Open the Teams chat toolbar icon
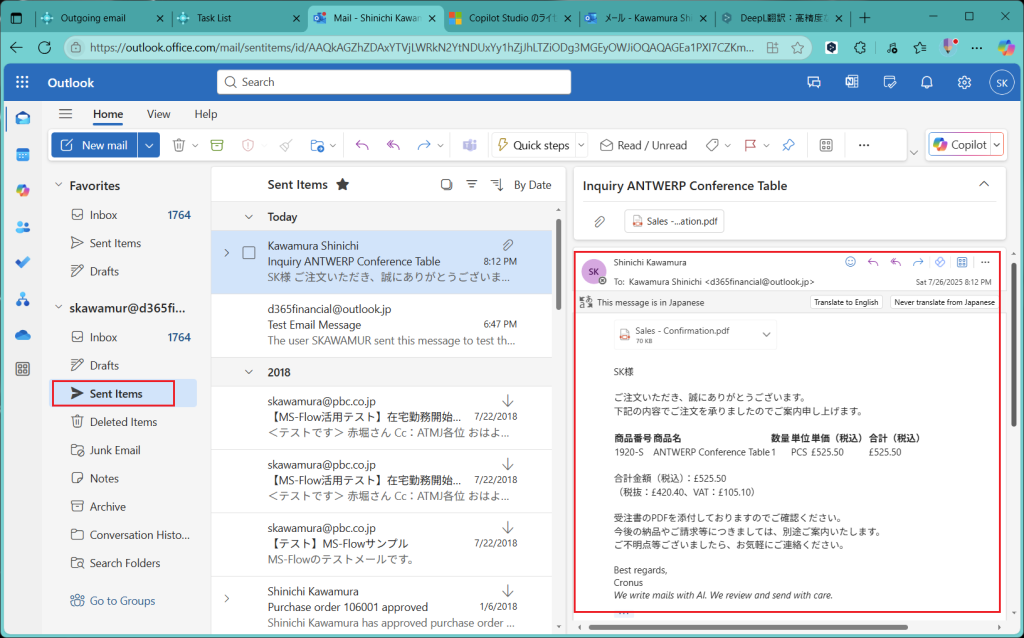Viewport: 1024px width, 638px height. [470, 145]
